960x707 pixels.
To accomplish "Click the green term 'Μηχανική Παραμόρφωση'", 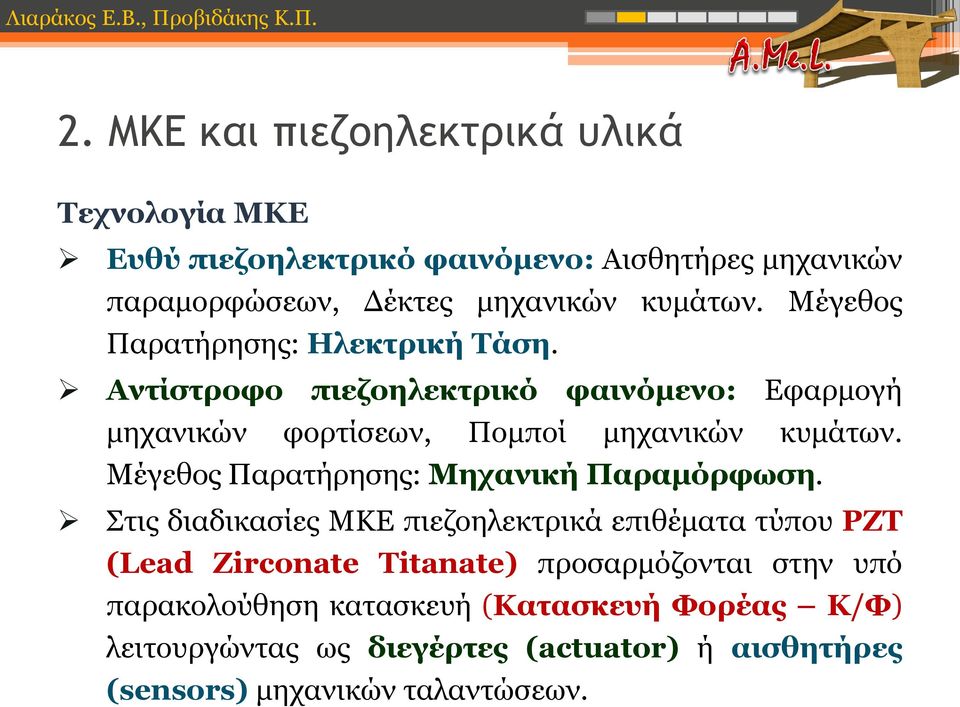I will click(621, 475).
